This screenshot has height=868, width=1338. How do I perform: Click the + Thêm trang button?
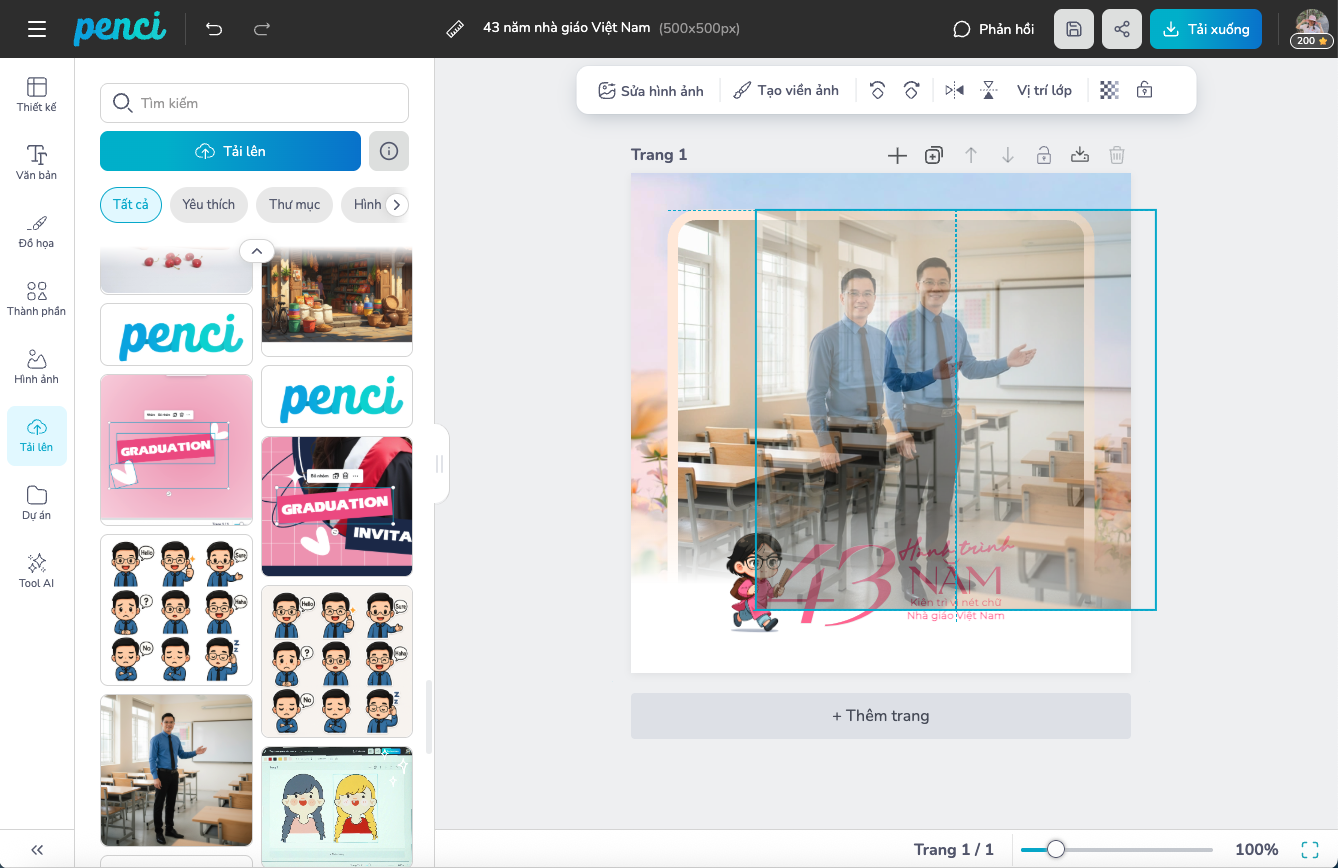pos(880,716)
